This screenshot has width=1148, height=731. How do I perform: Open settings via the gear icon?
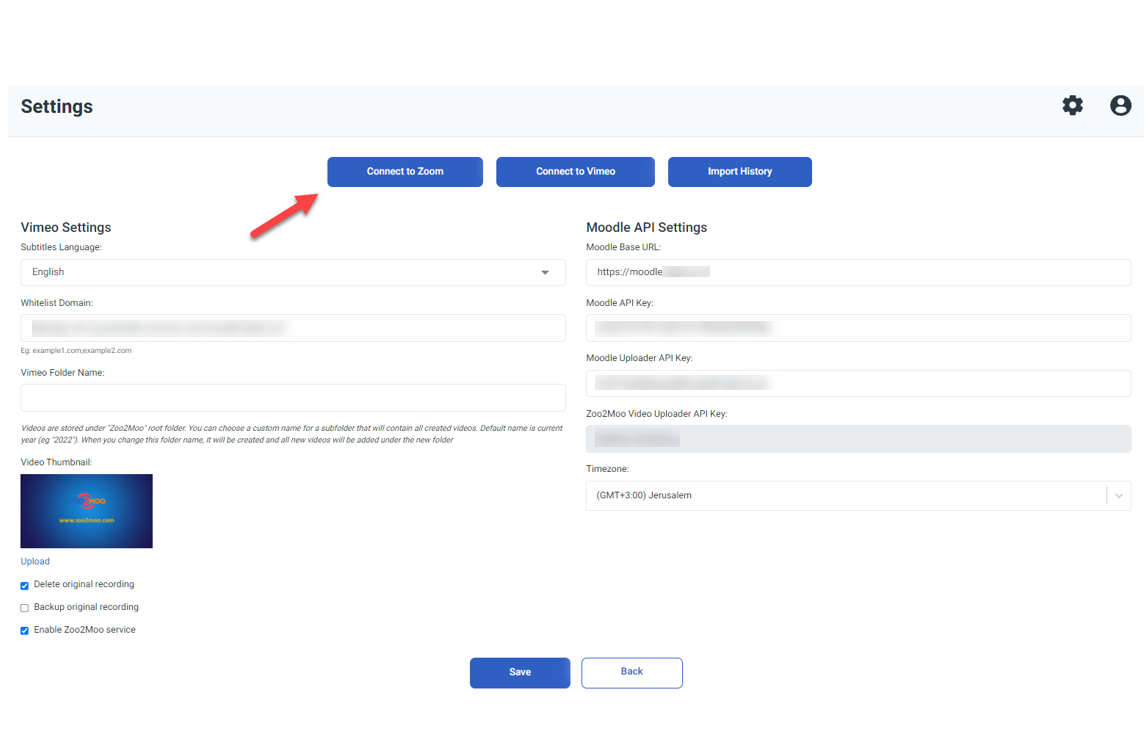(x=1073, y=105)
